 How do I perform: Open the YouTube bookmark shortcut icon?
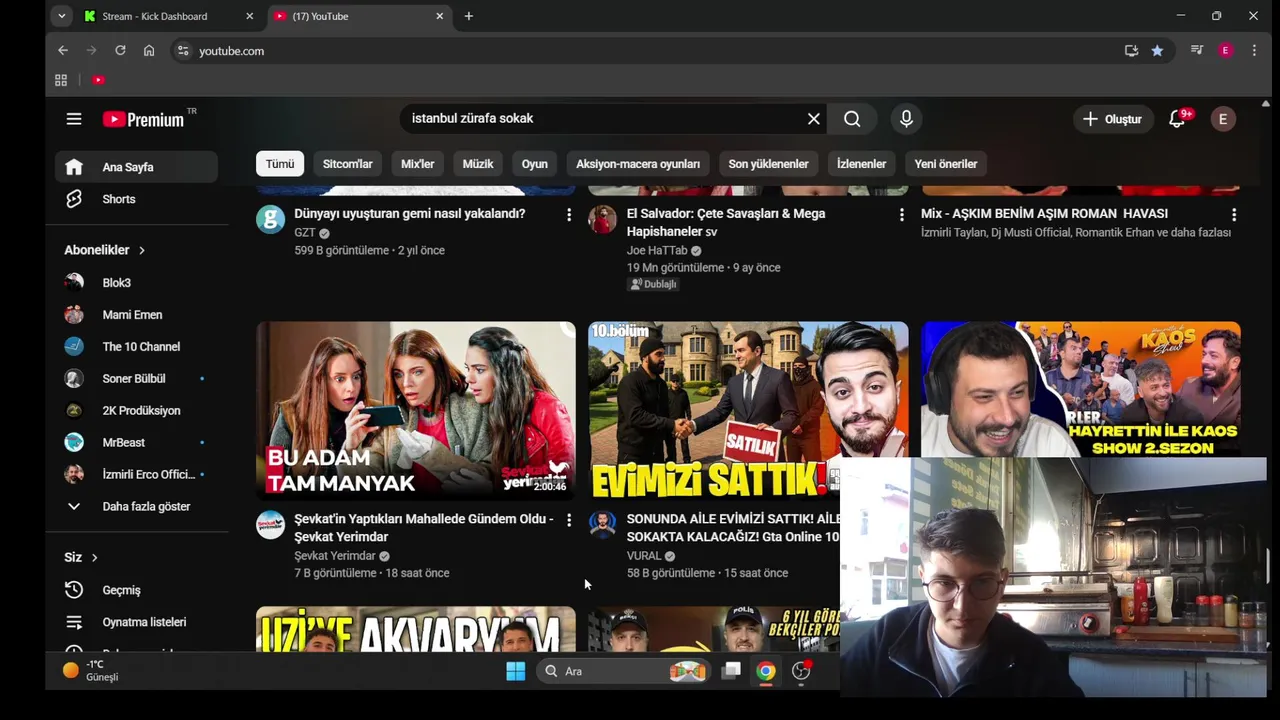tap(98, 80)
